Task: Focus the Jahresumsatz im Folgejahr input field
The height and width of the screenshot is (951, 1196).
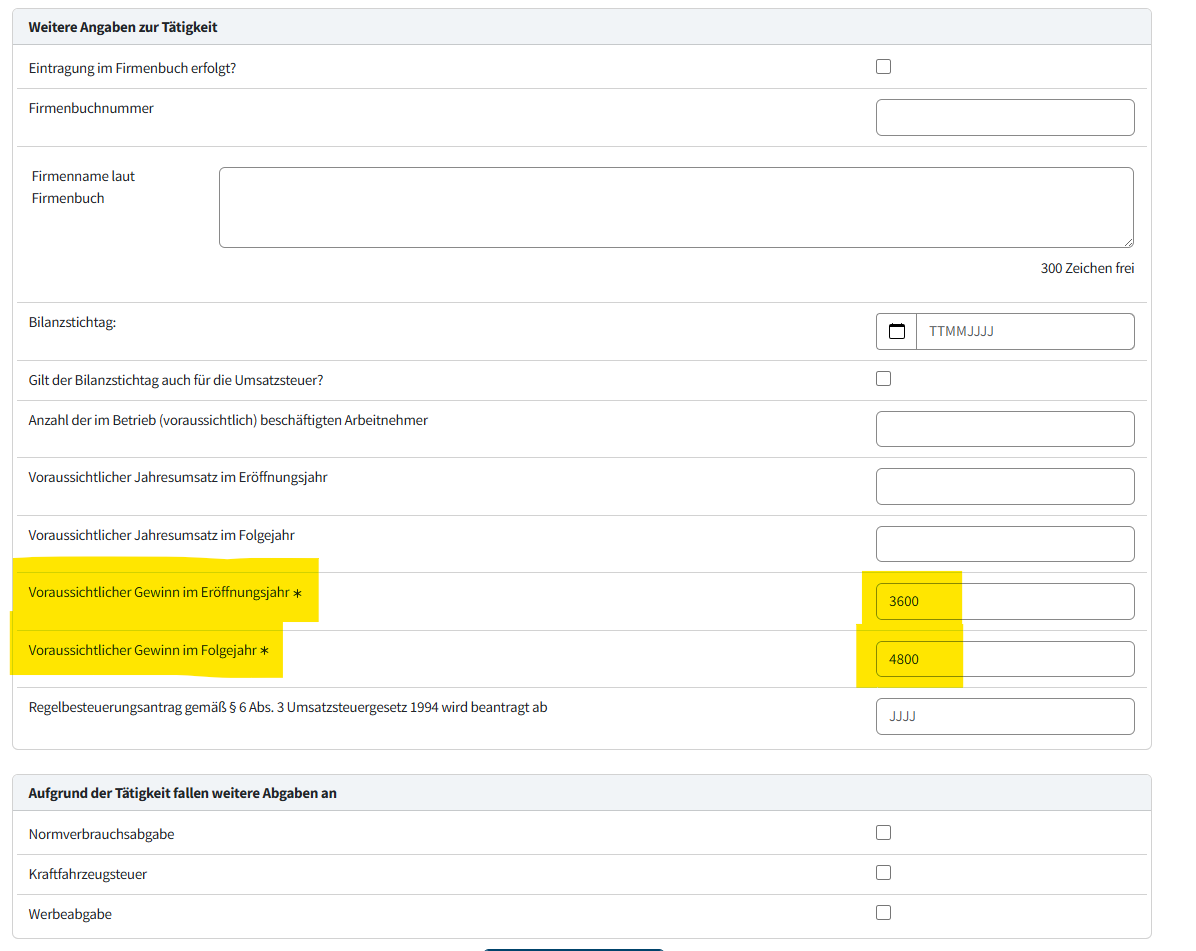Action: [1005, 544]
